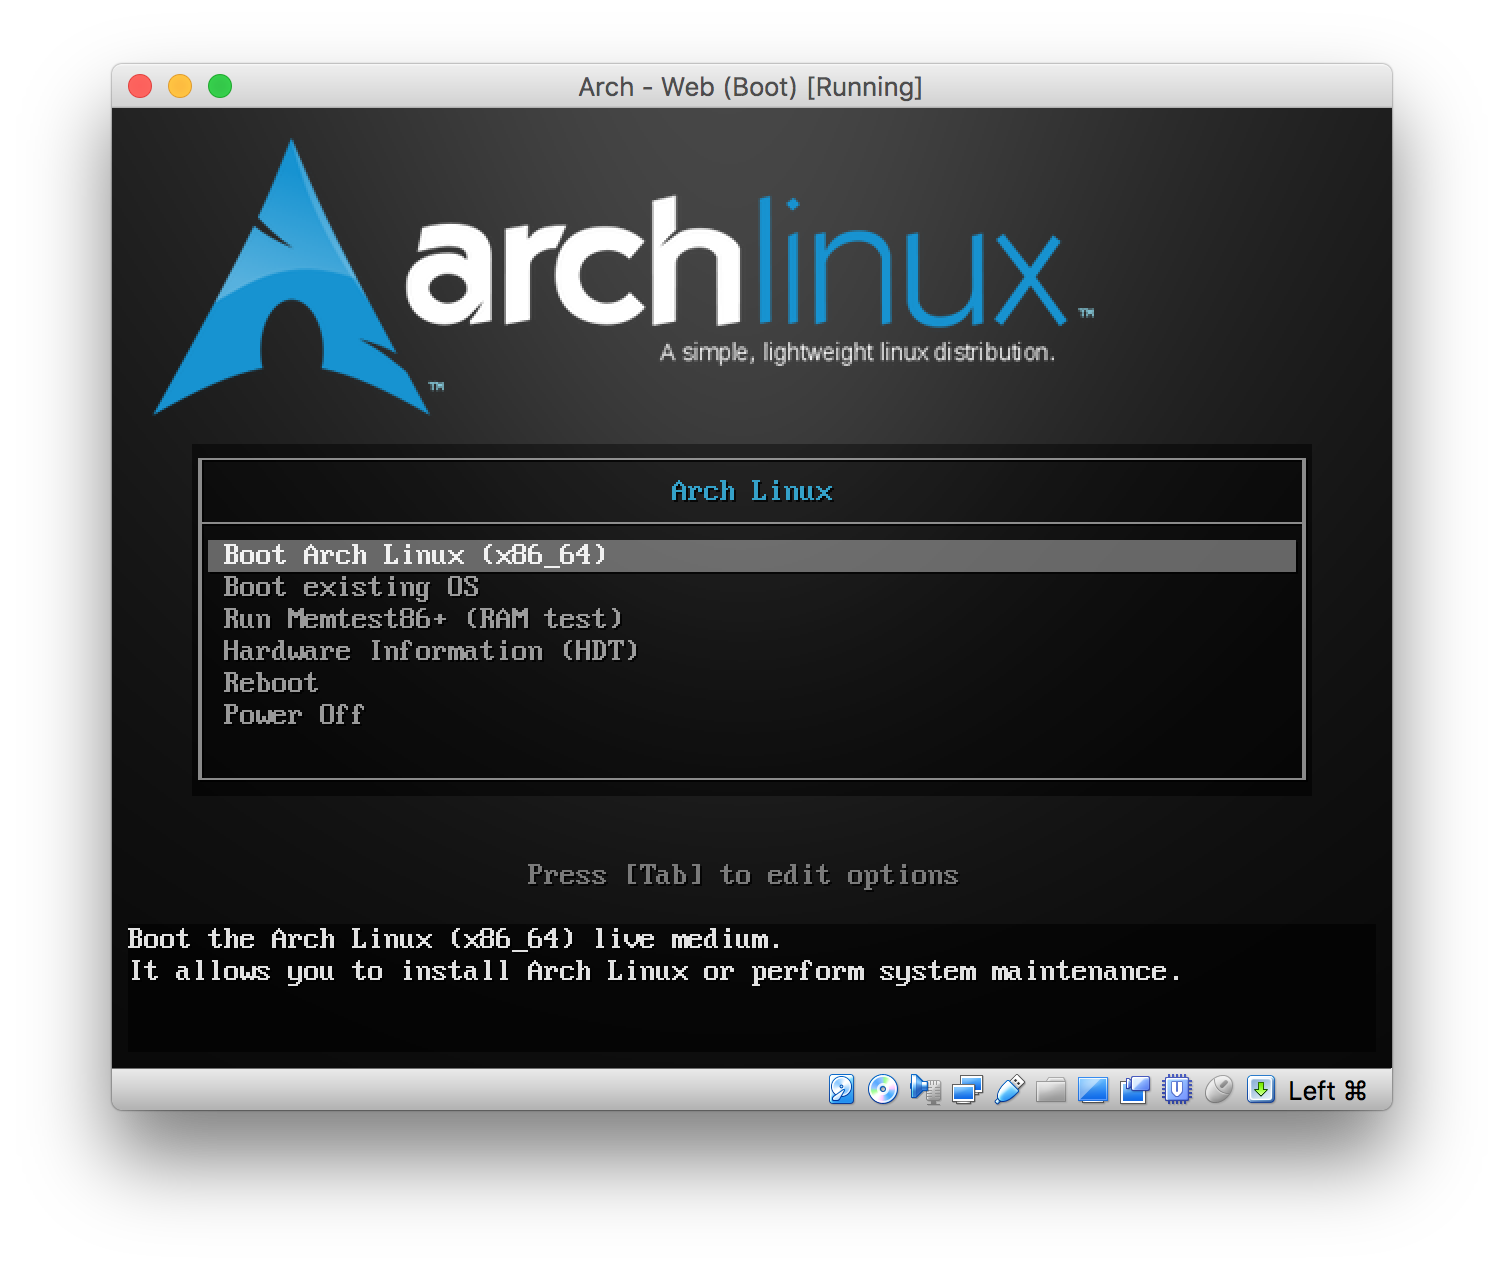Screen dimensions: 1504x1270
Task: Click the USB devices icon
Action: coord(1009,1089)
